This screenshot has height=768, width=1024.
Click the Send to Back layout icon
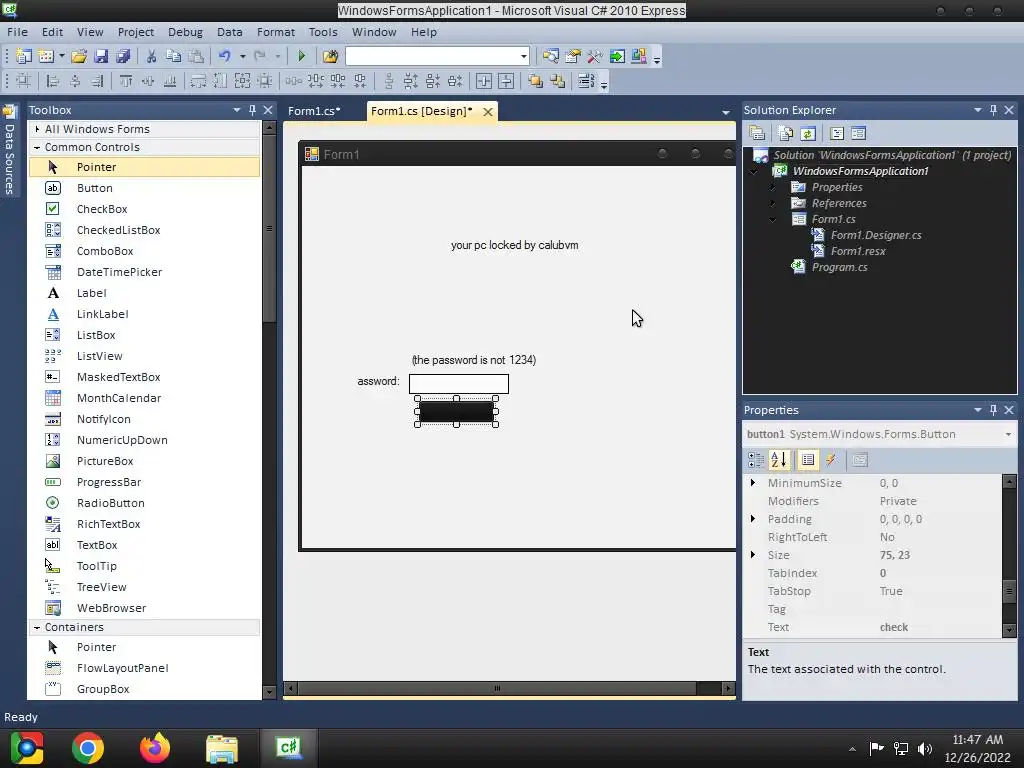[x=558, y=81]
